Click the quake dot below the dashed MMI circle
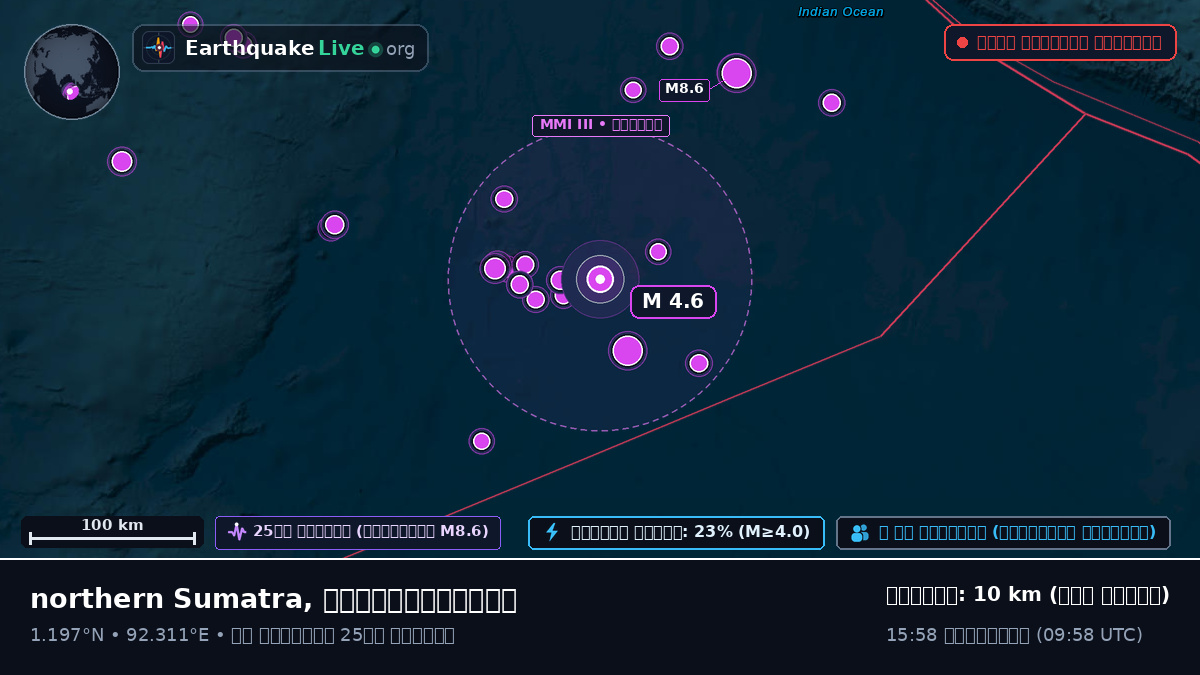 pos(482,441)
